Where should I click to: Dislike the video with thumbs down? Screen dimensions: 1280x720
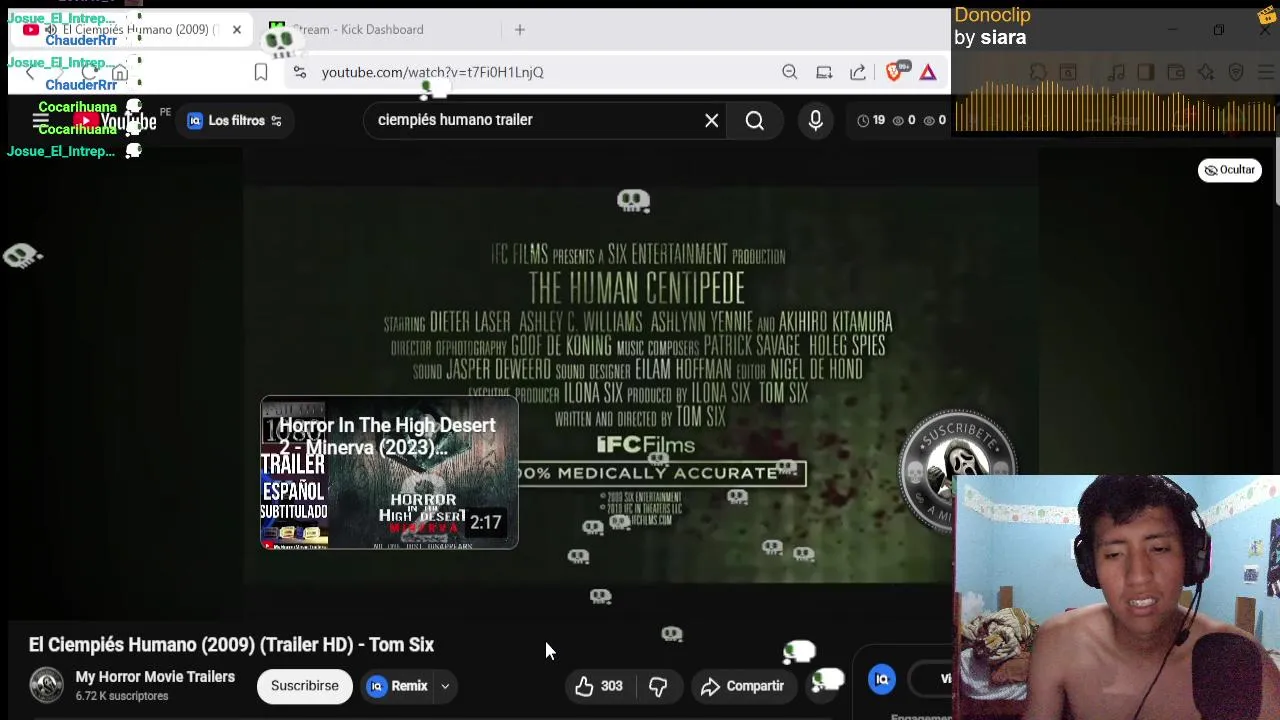pos(658,686)
